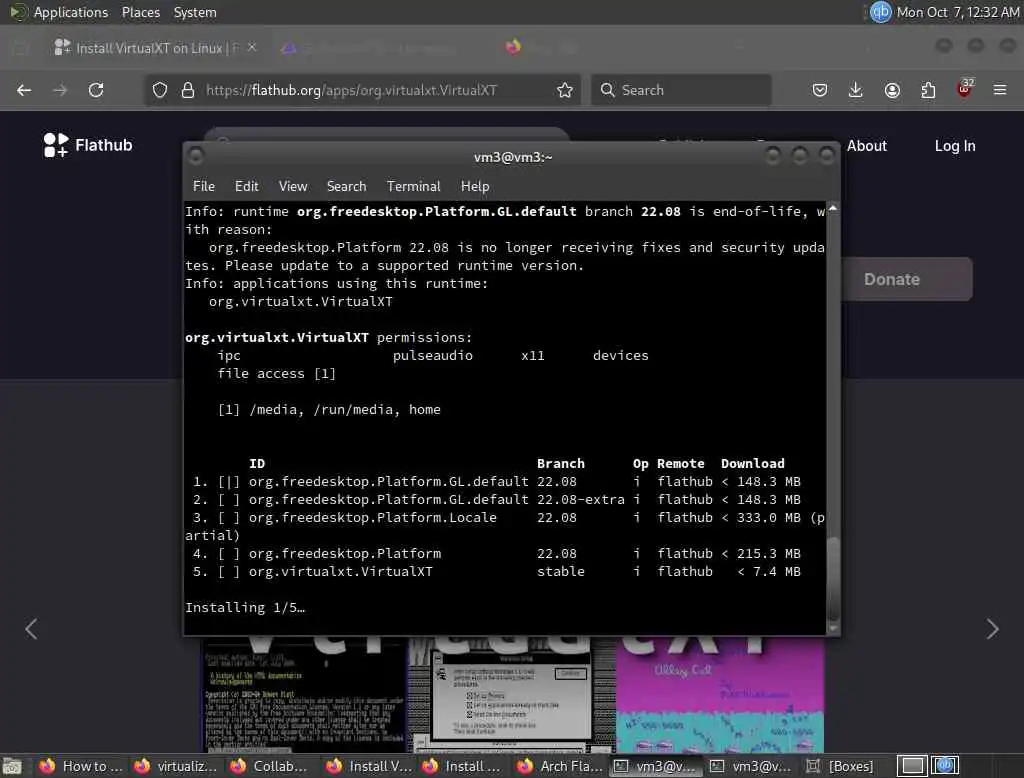Viewport: 1024px width, 778px height.
Task: Open the blue text-mode screenshot thumbnail
Action: (x=304, y=696)
